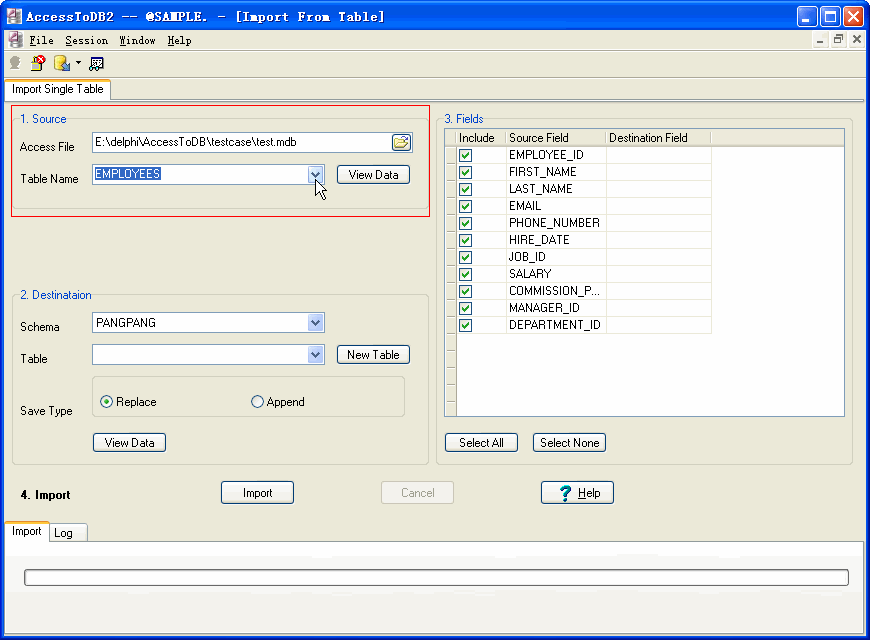Click the Include column header

click(480, 138)
